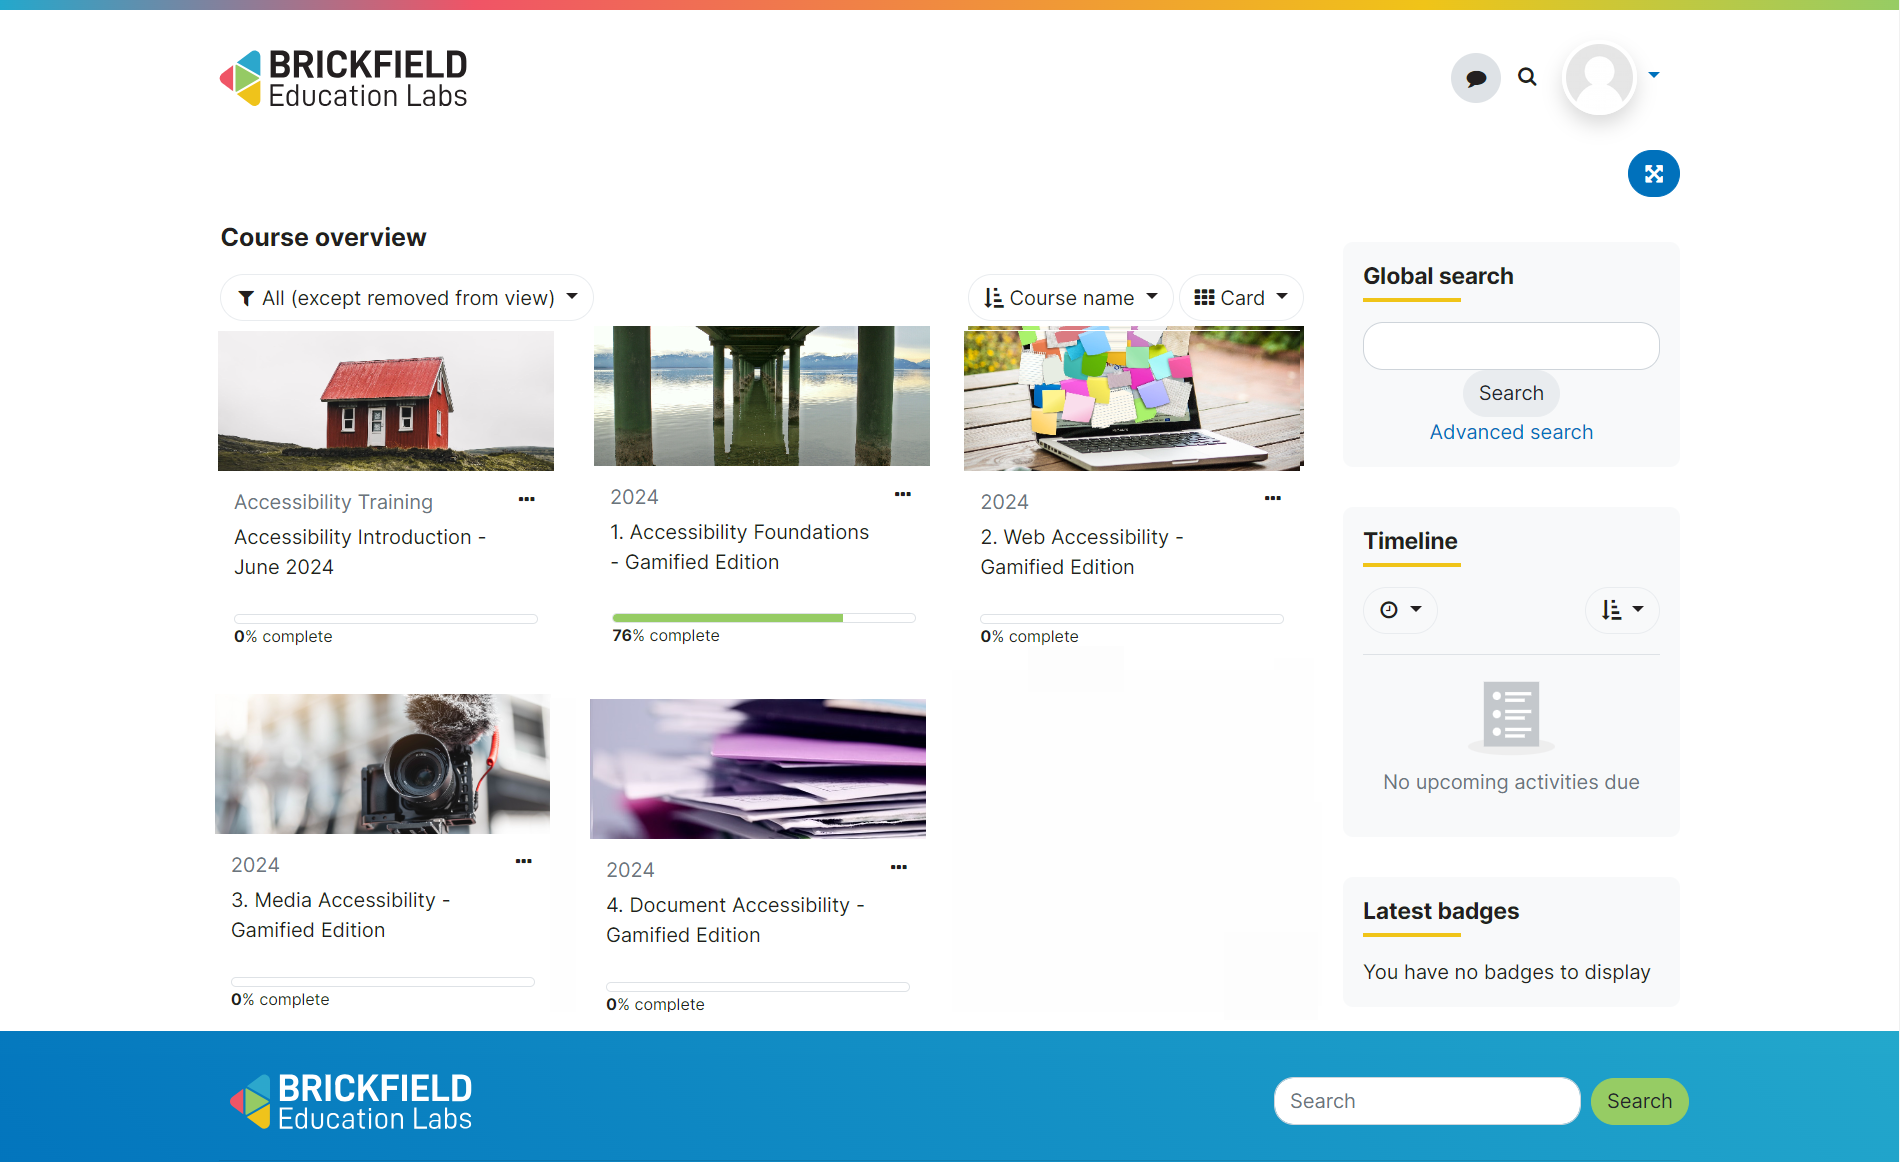Click the 'Course overview' heading
Image resolution: width=1900 pixels, height=1162 pixels.
tap(323, 237)
